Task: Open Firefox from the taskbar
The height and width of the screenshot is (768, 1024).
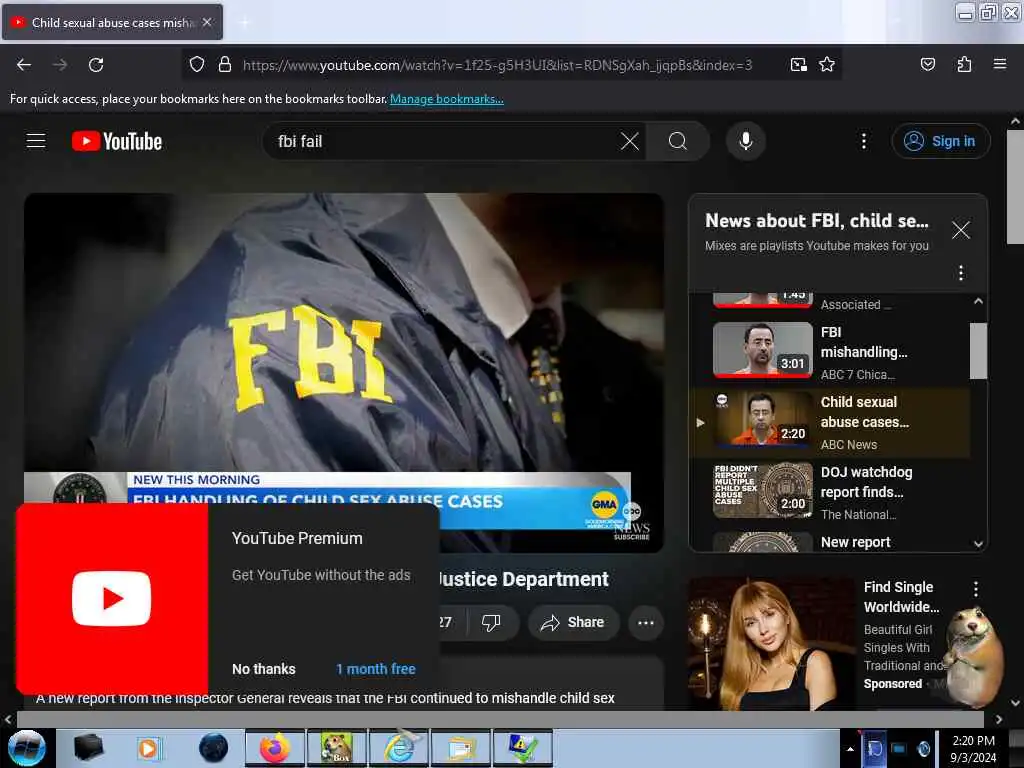Action: click(x=275, y=748)
